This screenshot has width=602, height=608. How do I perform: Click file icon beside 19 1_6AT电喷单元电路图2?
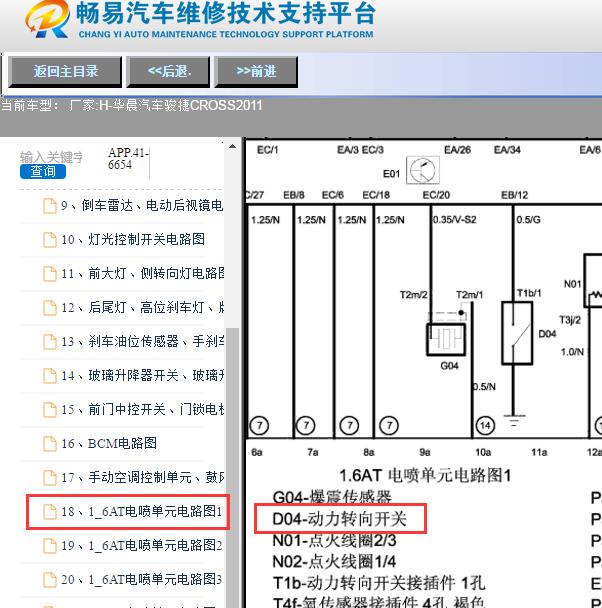pos(49,546)
